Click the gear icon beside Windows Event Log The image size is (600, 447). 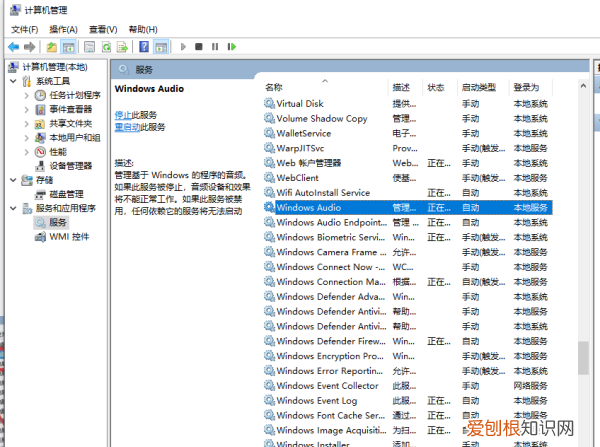pyautogui.click(x=269, y=400)
